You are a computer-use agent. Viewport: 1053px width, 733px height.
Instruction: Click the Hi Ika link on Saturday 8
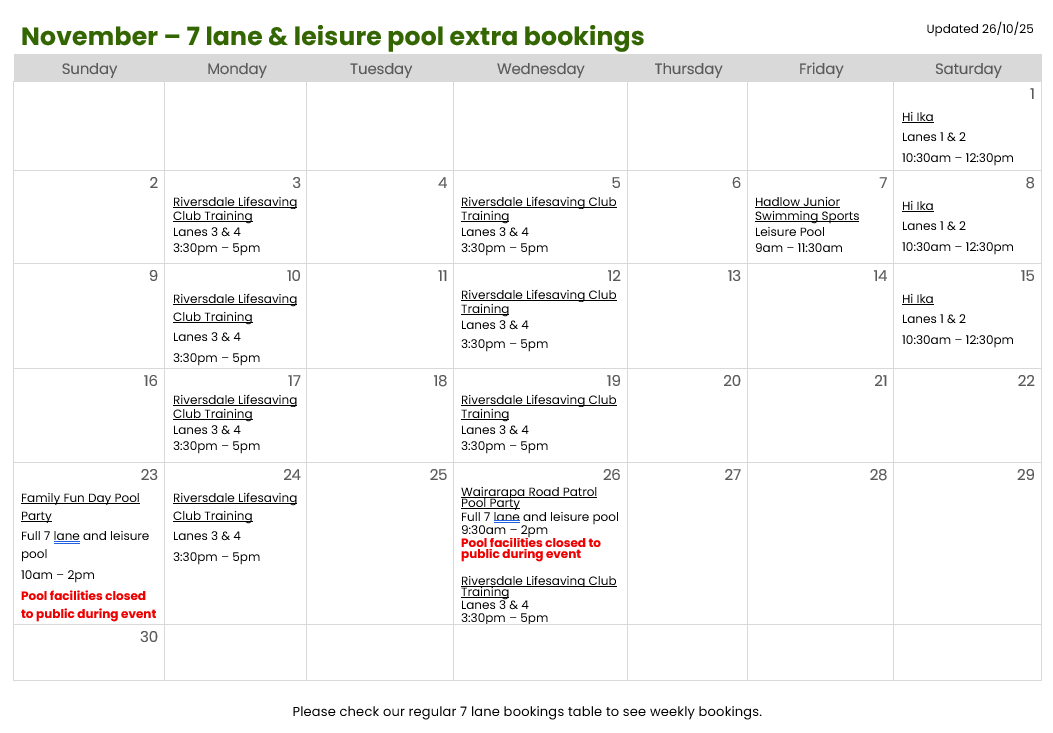tap(917, 206)
